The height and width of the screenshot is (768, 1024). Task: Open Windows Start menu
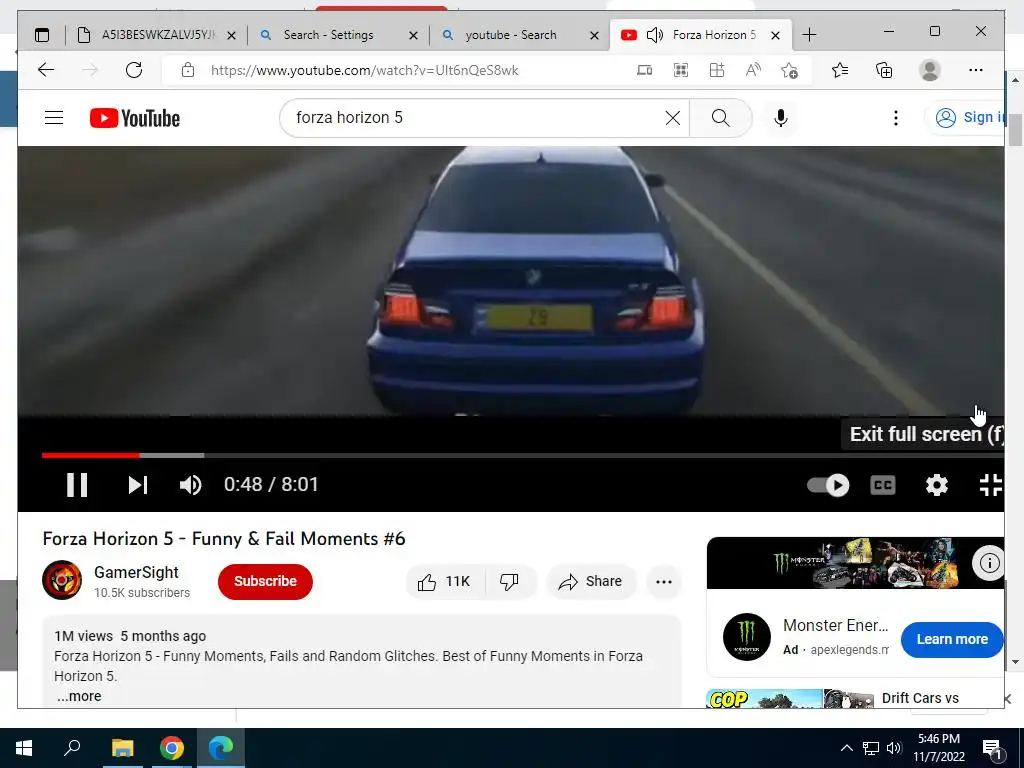24,748
